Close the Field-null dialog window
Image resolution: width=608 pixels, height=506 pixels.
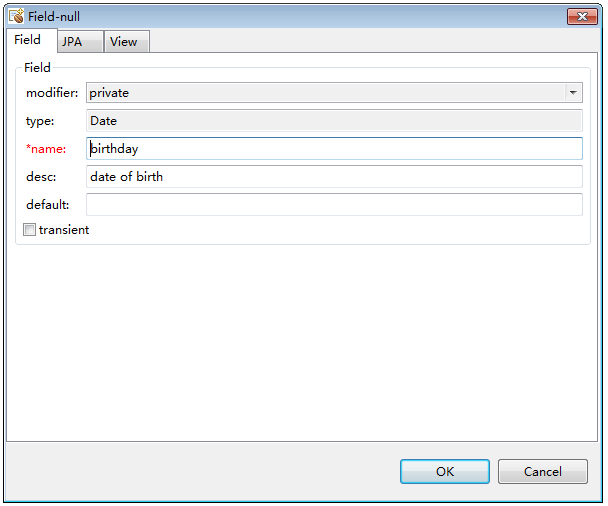[582, 17]
